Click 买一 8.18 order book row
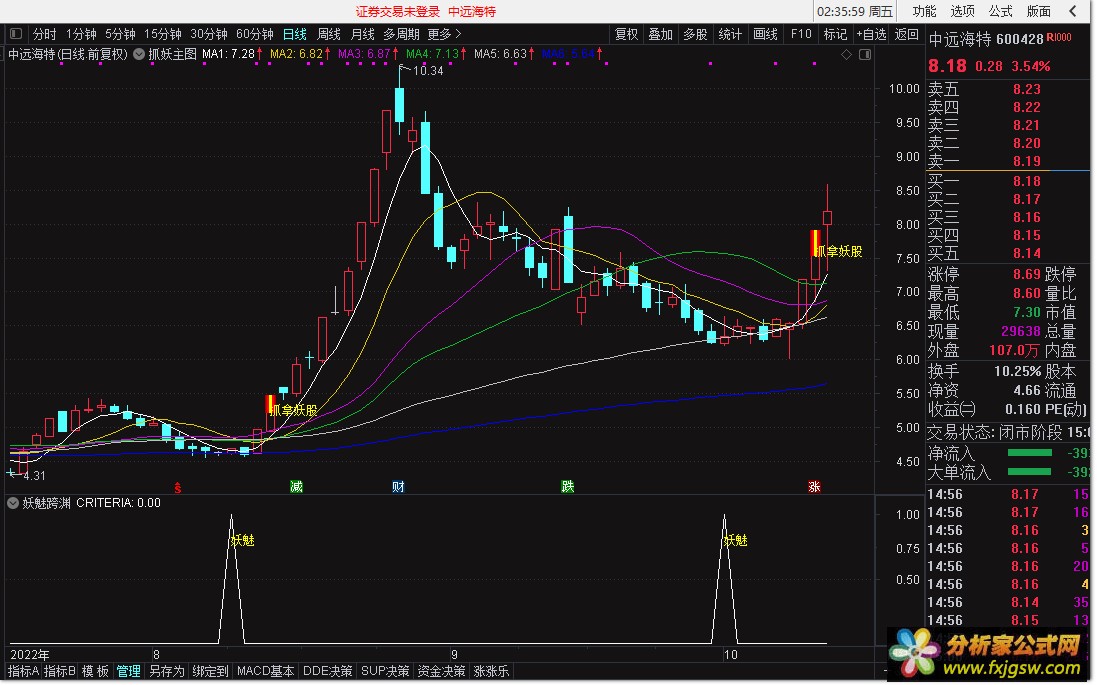Screen dimensions: 1097x685 click(1007, 181)
